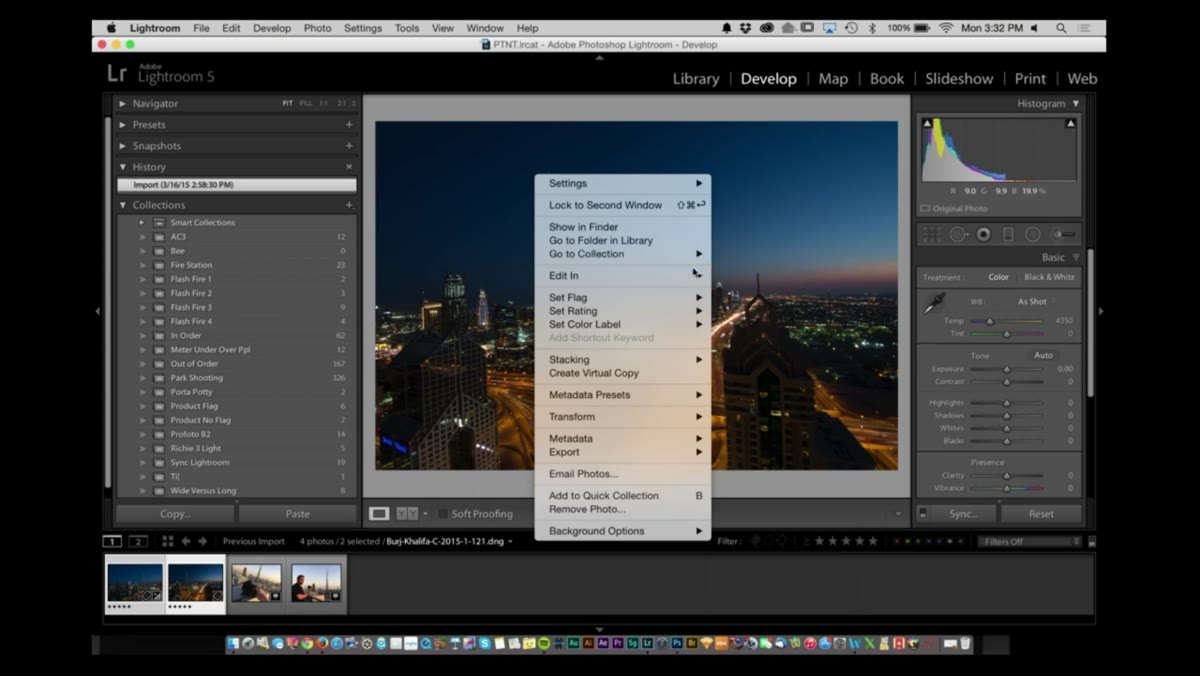1200x676 pixels.
Task: Select the Crop Overlay tool
Action: coord(932,234)
